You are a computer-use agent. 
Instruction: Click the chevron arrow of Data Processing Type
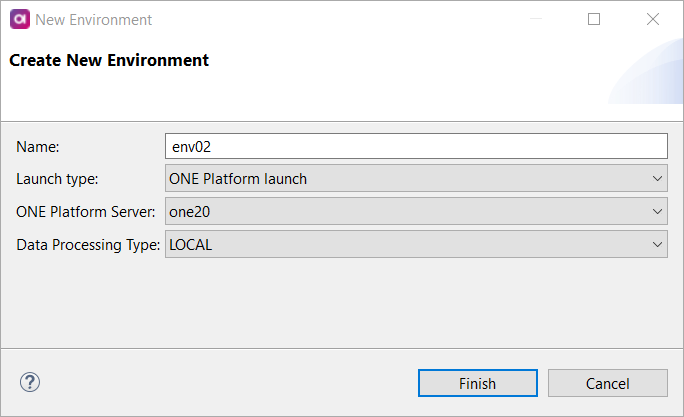pyautogui.click(x=657, y=244)
